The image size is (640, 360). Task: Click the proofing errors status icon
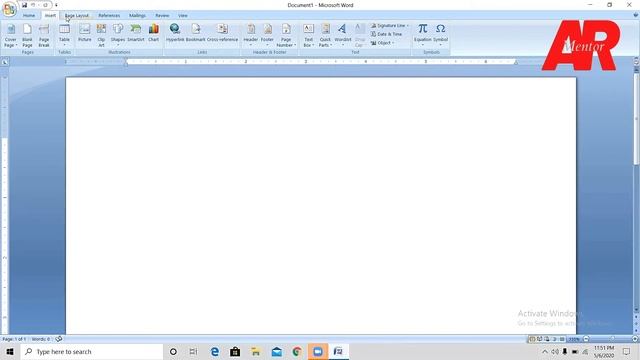pyautogui.click(x=59, y=339)
